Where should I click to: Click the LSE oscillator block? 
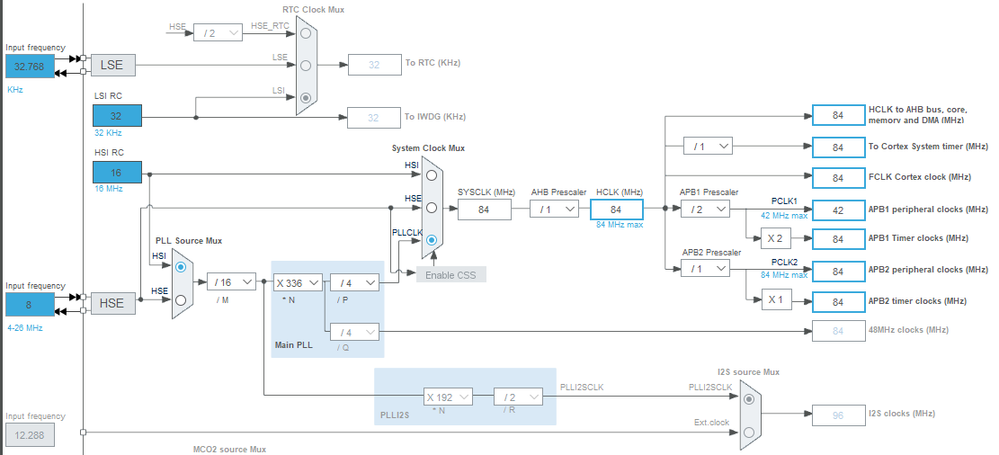click(x=113, y=64)
